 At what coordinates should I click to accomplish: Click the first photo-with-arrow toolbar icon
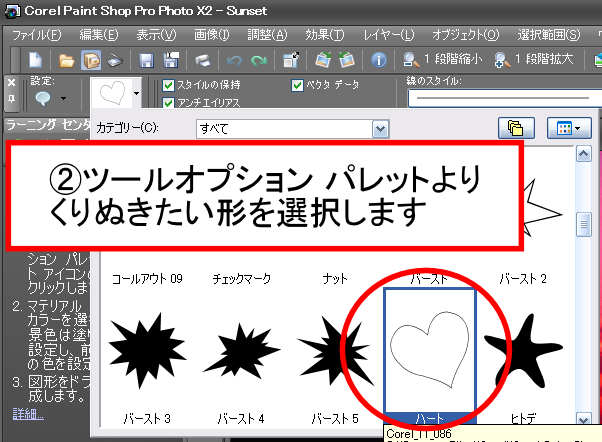(323, 60)
